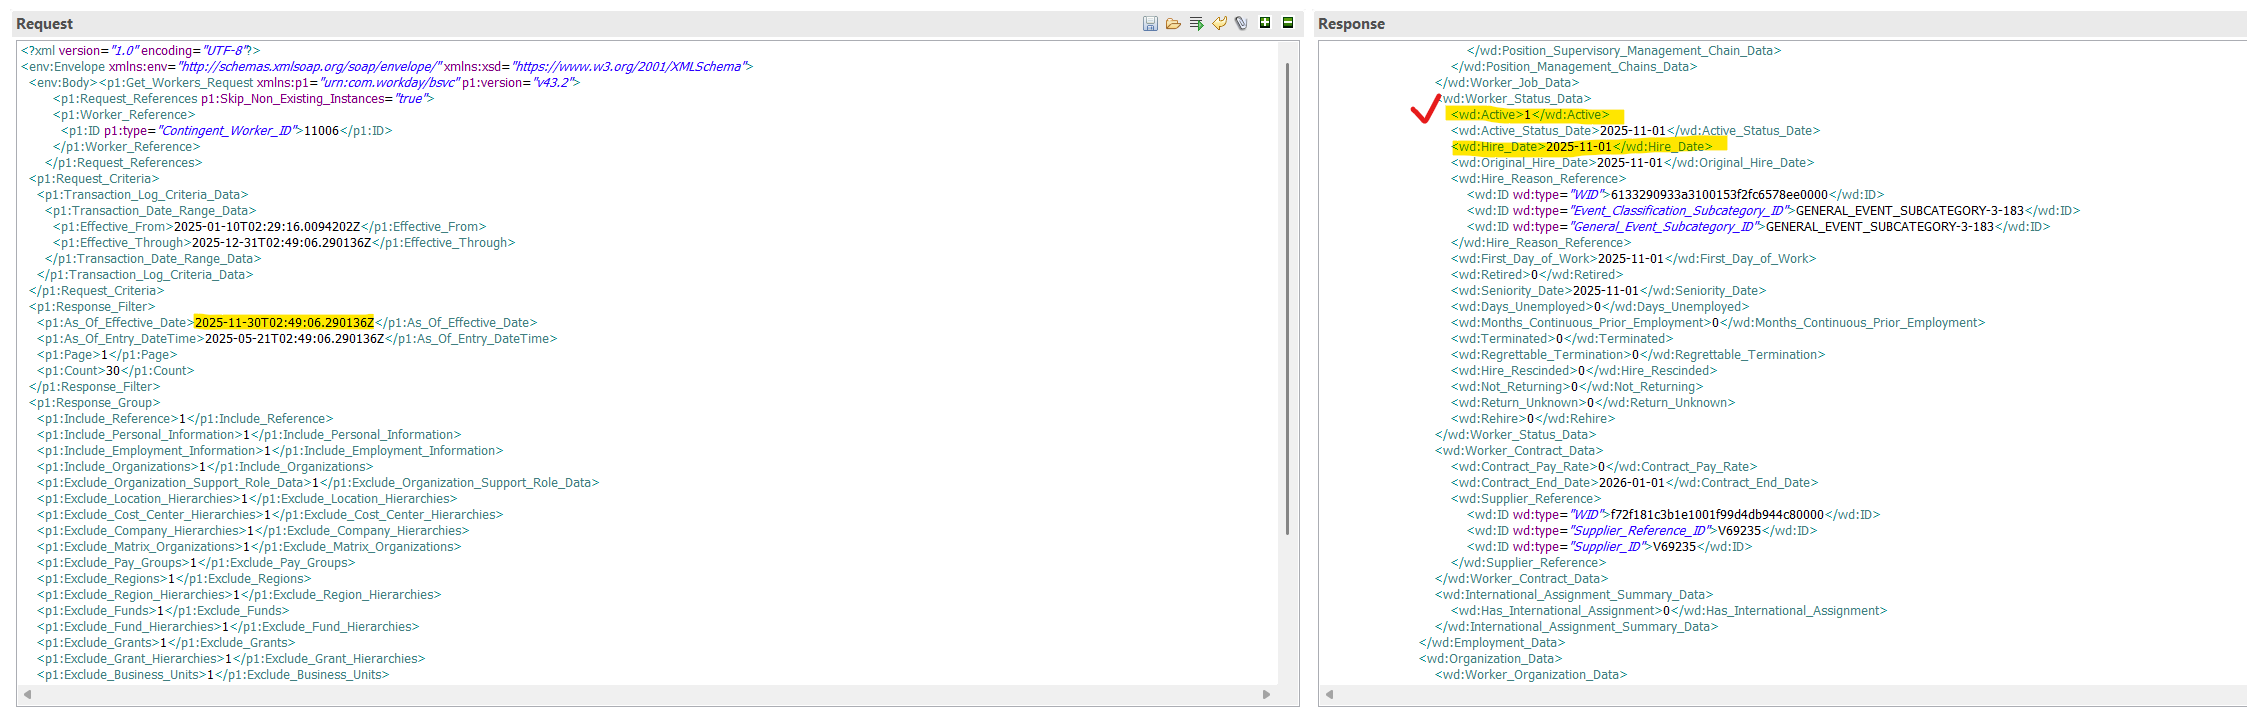Expand all nodes with green plus icon
Viewport: 2247px width, 722px height.
click(1265, 22)
